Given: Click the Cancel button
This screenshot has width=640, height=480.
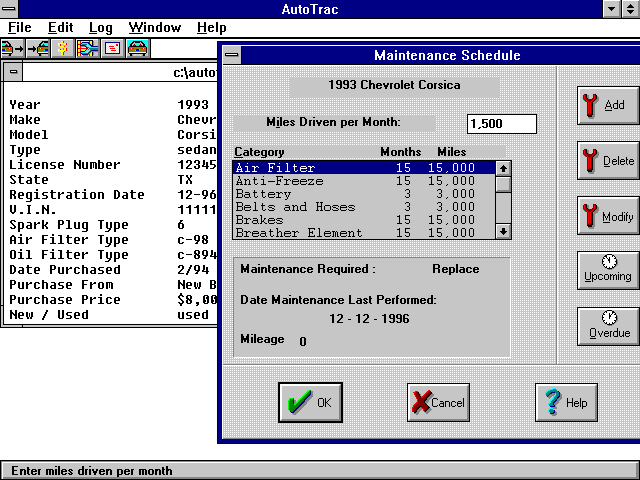Looking at the screenshot, I should pos(438,402).
